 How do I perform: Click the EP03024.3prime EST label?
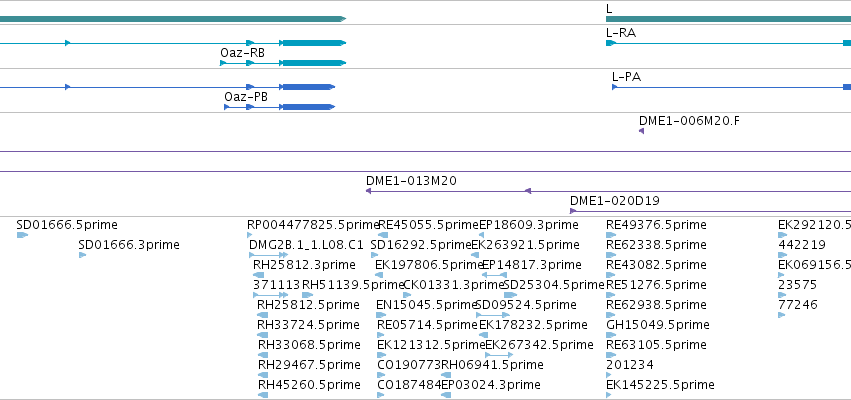[x=491, y=385]
